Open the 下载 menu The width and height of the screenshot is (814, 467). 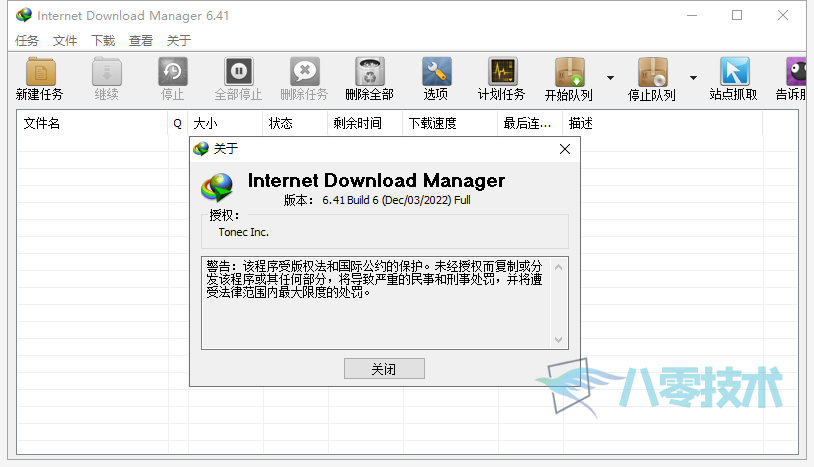point(103,40)
